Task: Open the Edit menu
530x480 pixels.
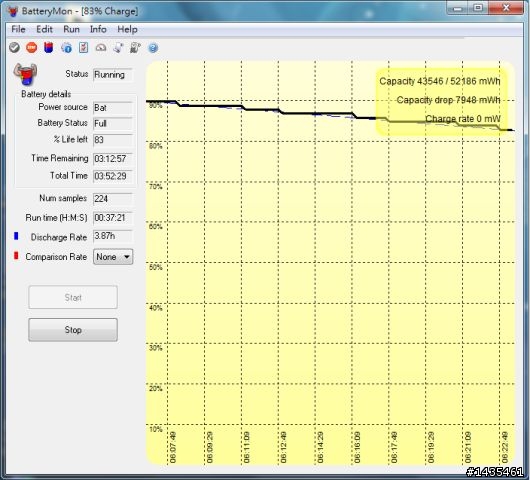Action: [44, 29]
